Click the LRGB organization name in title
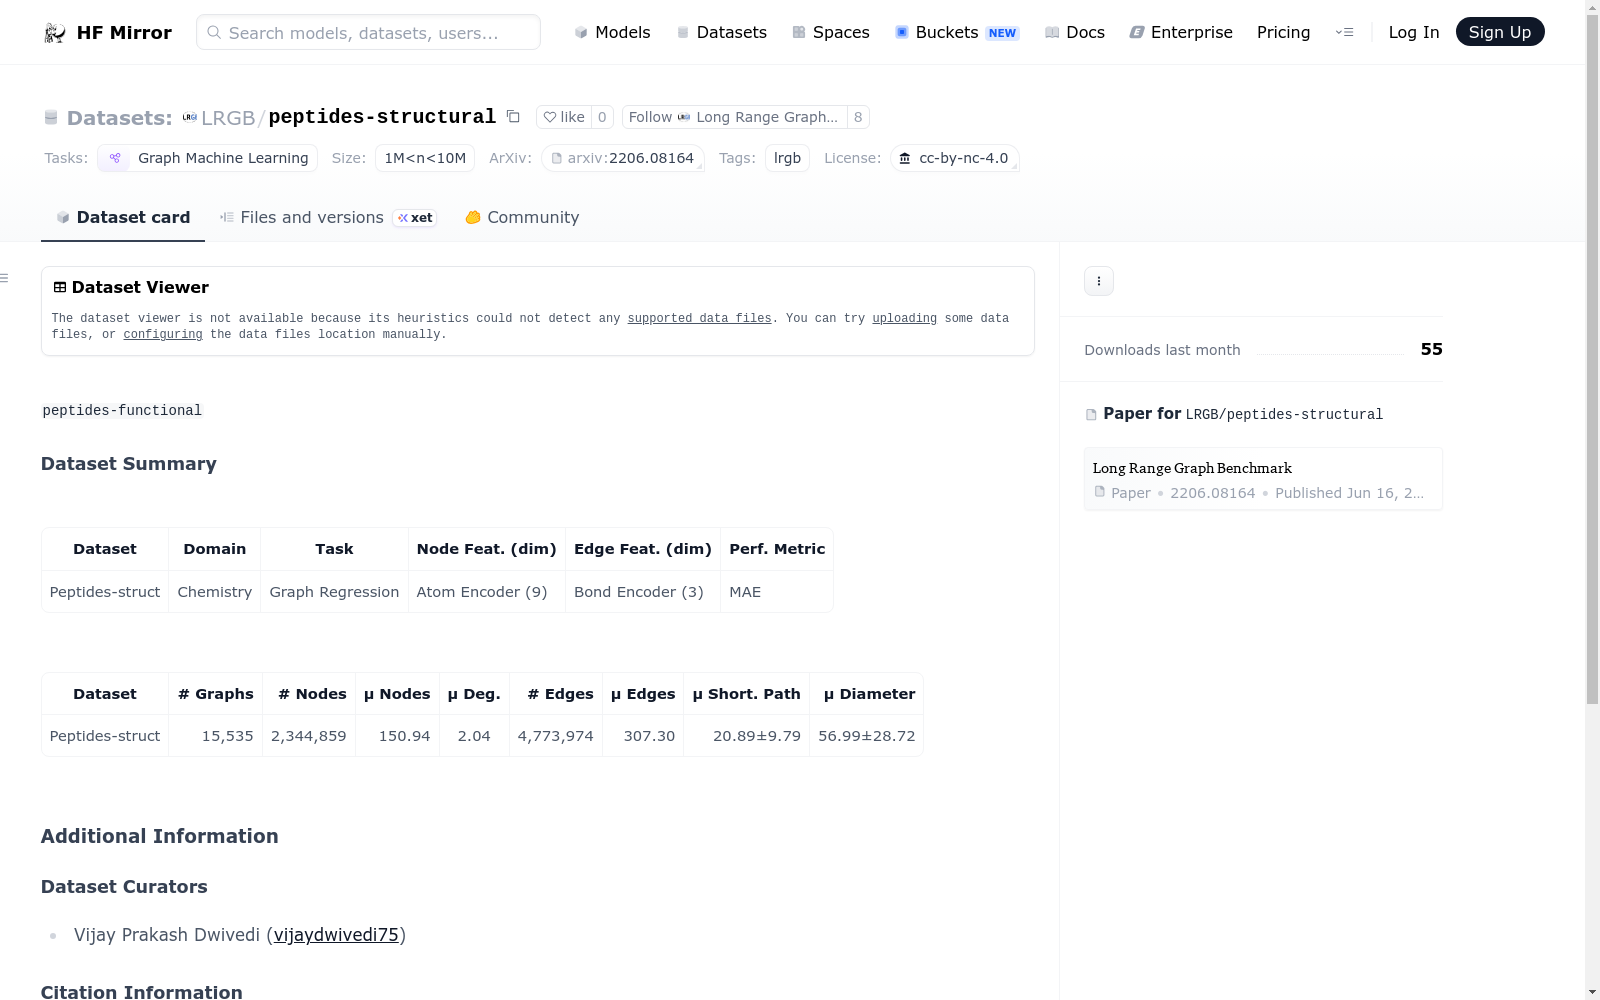The image size is (1600, 1000). pos(228,118)
